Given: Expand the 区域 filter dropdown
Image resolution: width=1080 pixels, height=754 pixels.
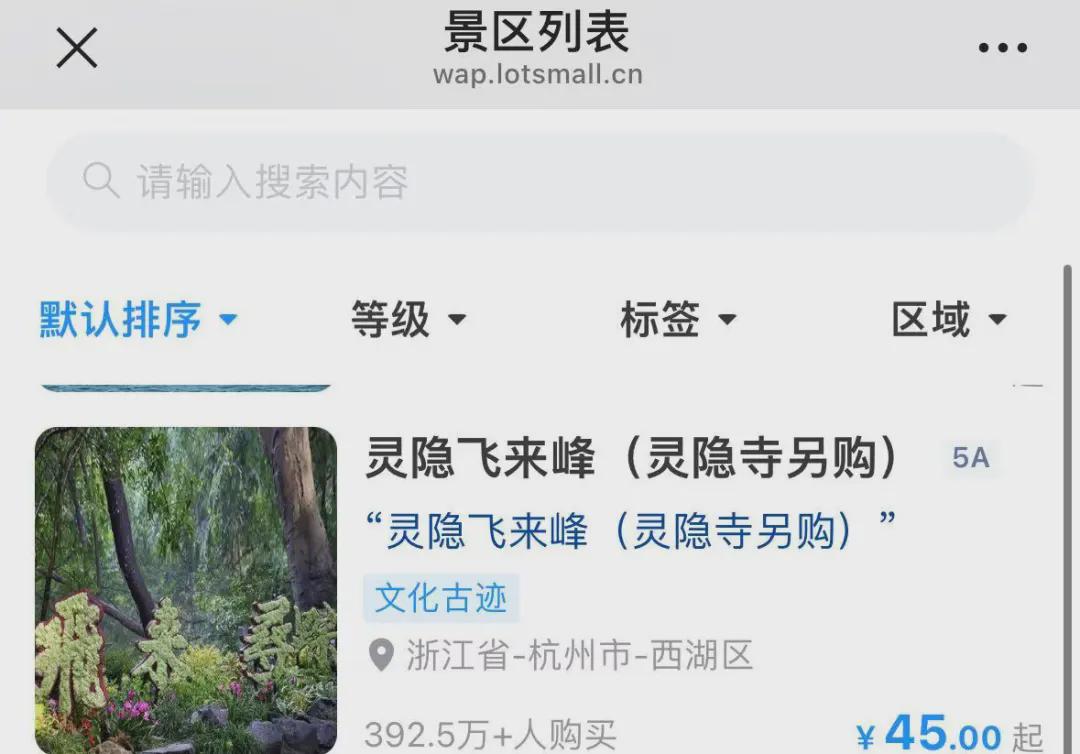Looking at the screenshot, I should (949, 320).
